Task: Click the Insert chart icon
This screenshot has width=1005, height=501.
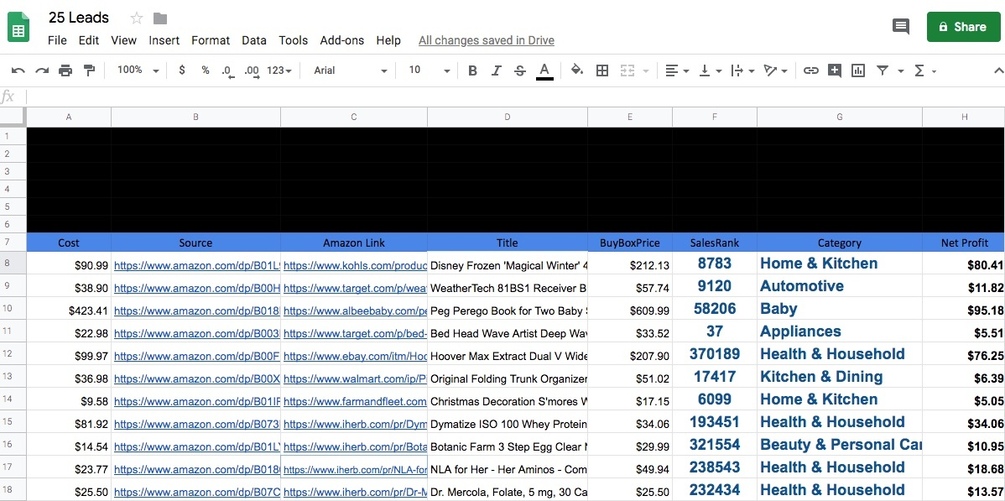Action: coord(858,70)
